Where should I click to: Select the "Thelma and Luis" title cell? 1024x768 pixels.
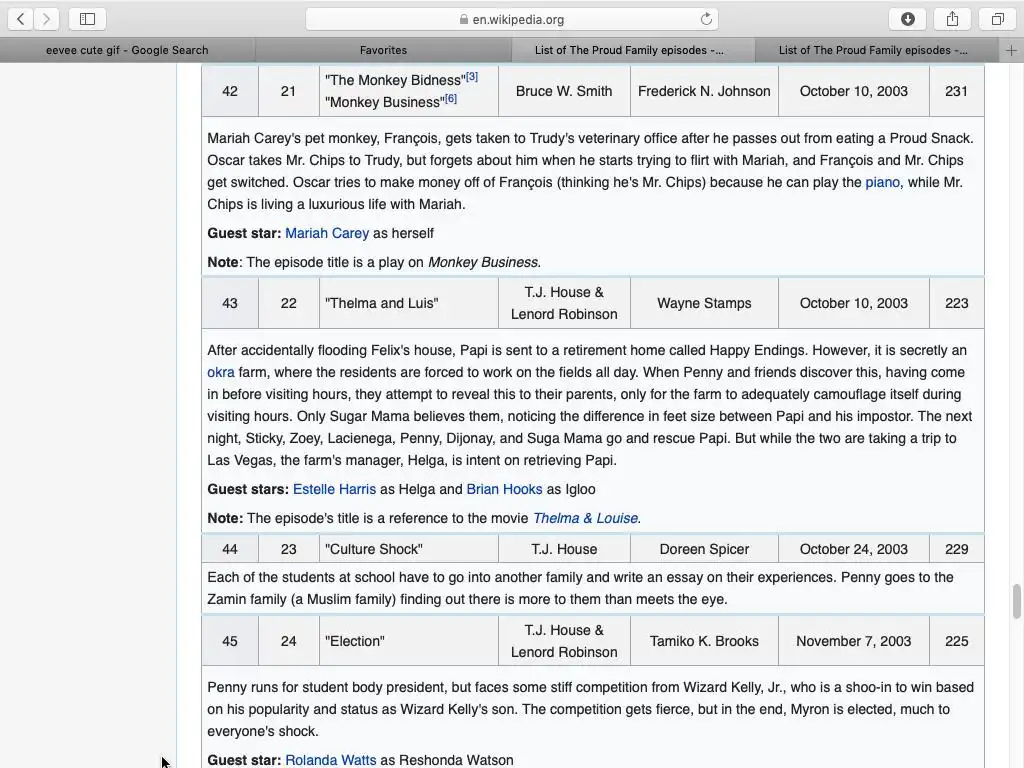coord(409,303)
